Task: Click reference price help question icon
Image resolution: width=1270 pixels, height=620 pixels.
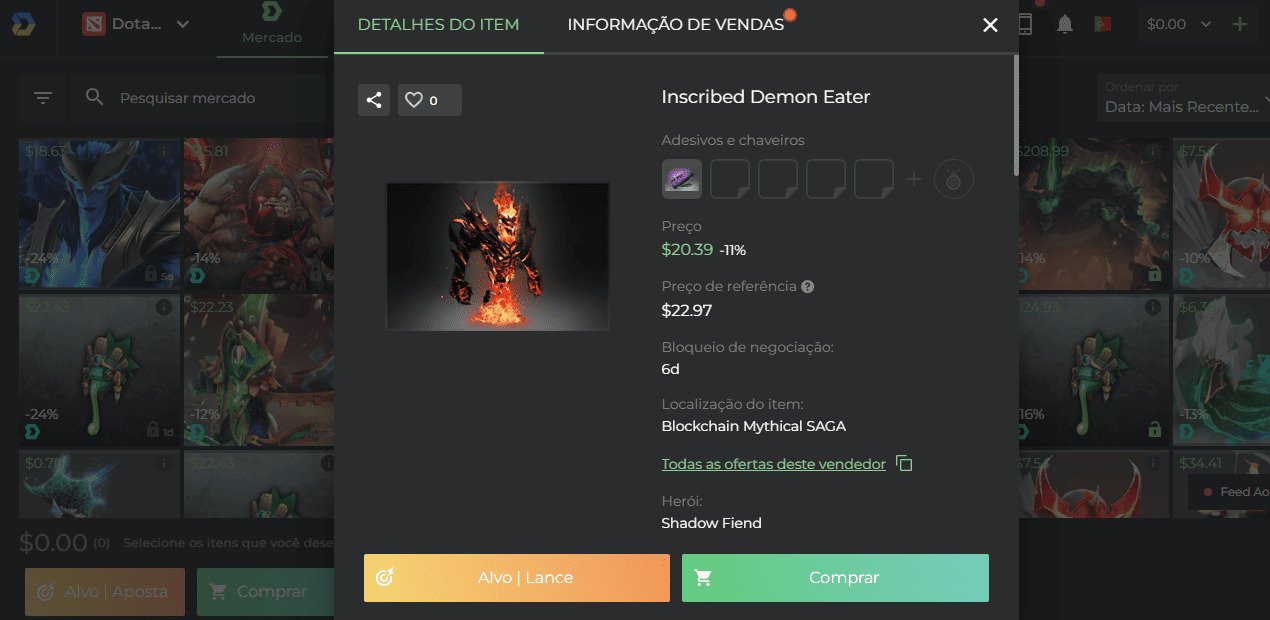Action: click(808, 286)
